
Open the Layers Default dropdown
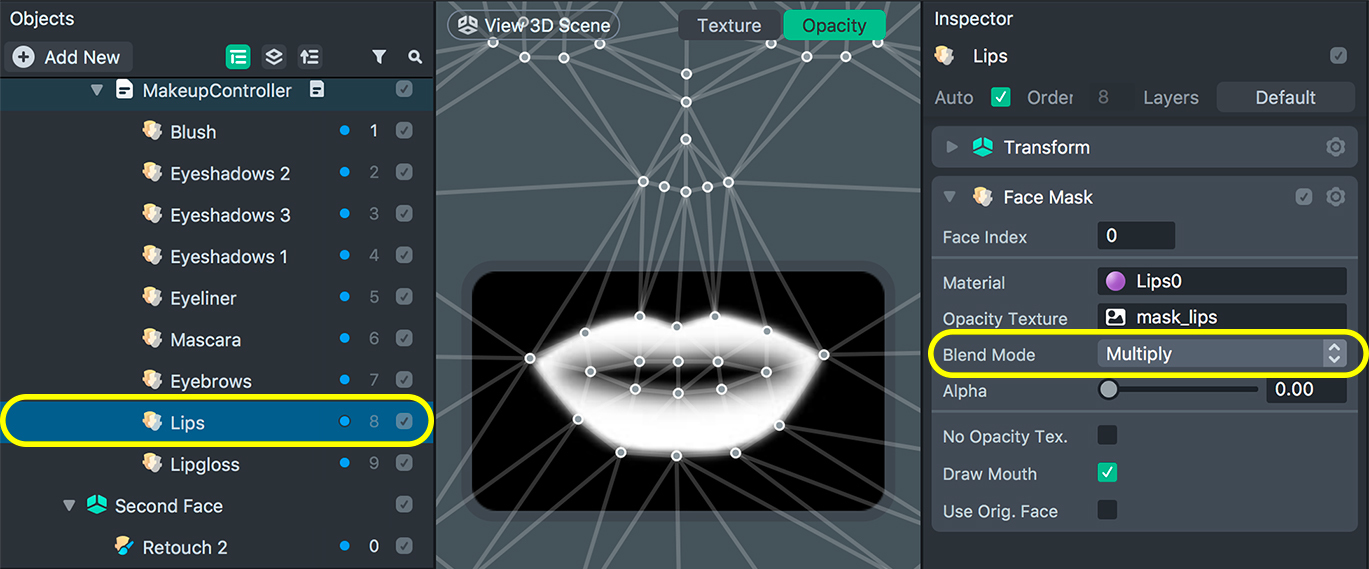pos(1285,97)
